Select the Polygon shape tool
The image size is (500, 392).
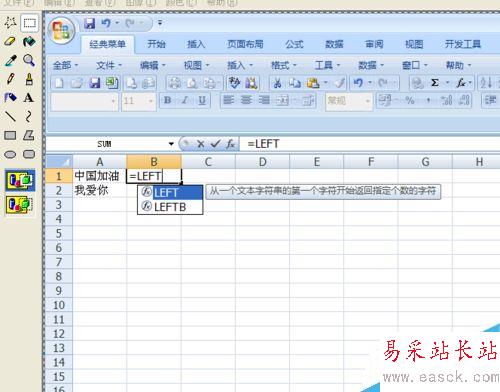coord(29,135)
